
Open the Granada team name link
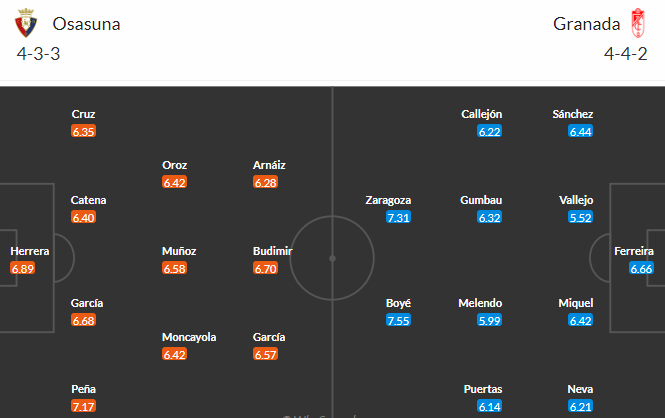[x=587, y=24]
